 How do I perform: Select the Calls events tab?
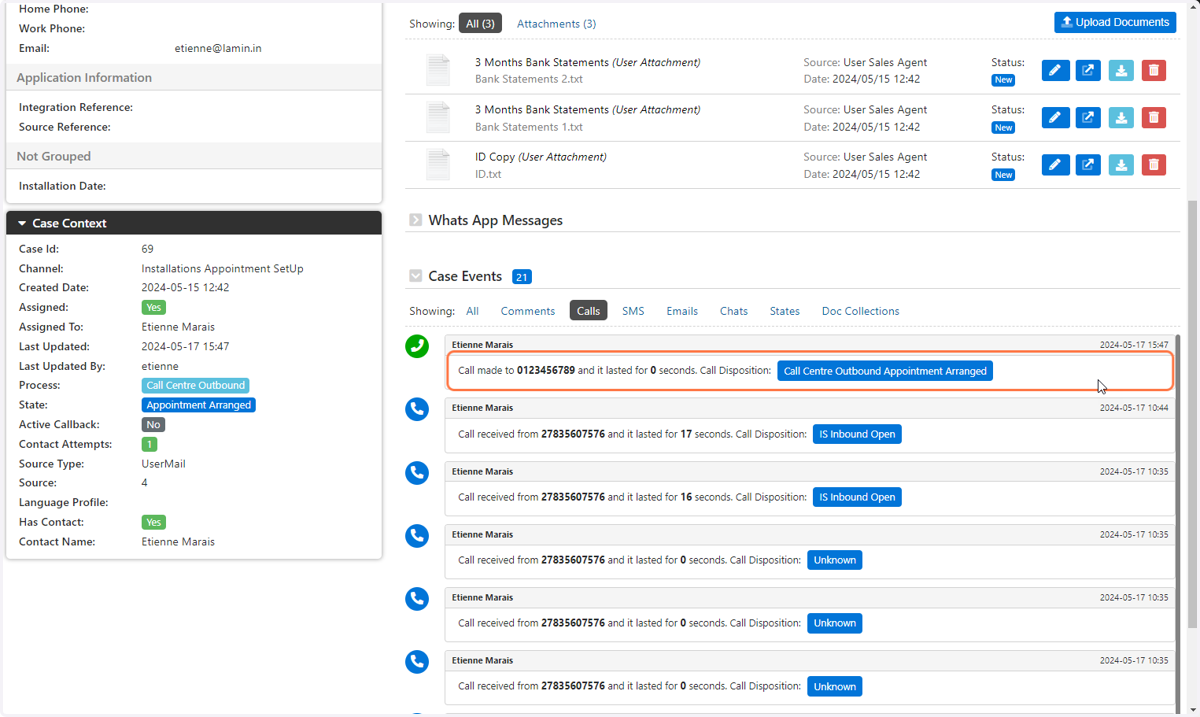[589, 311]
